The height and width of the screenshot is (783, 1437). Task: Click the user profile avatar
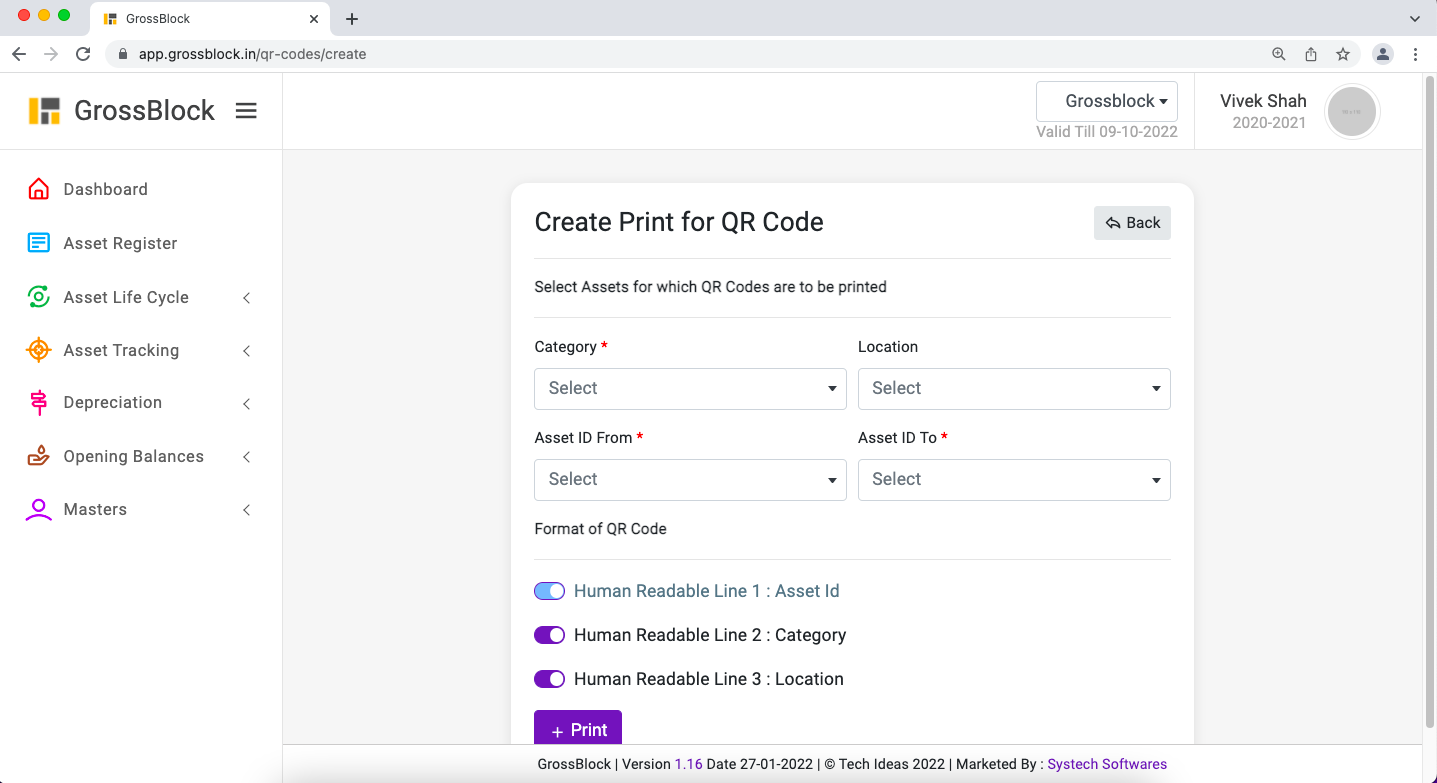point(1351,111)
